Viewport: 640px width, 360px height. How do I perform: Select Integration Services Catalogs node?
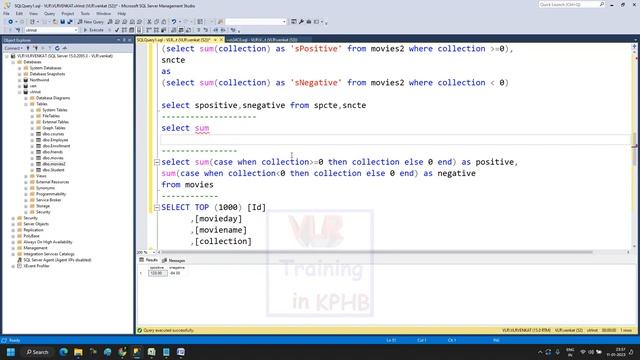49,254
